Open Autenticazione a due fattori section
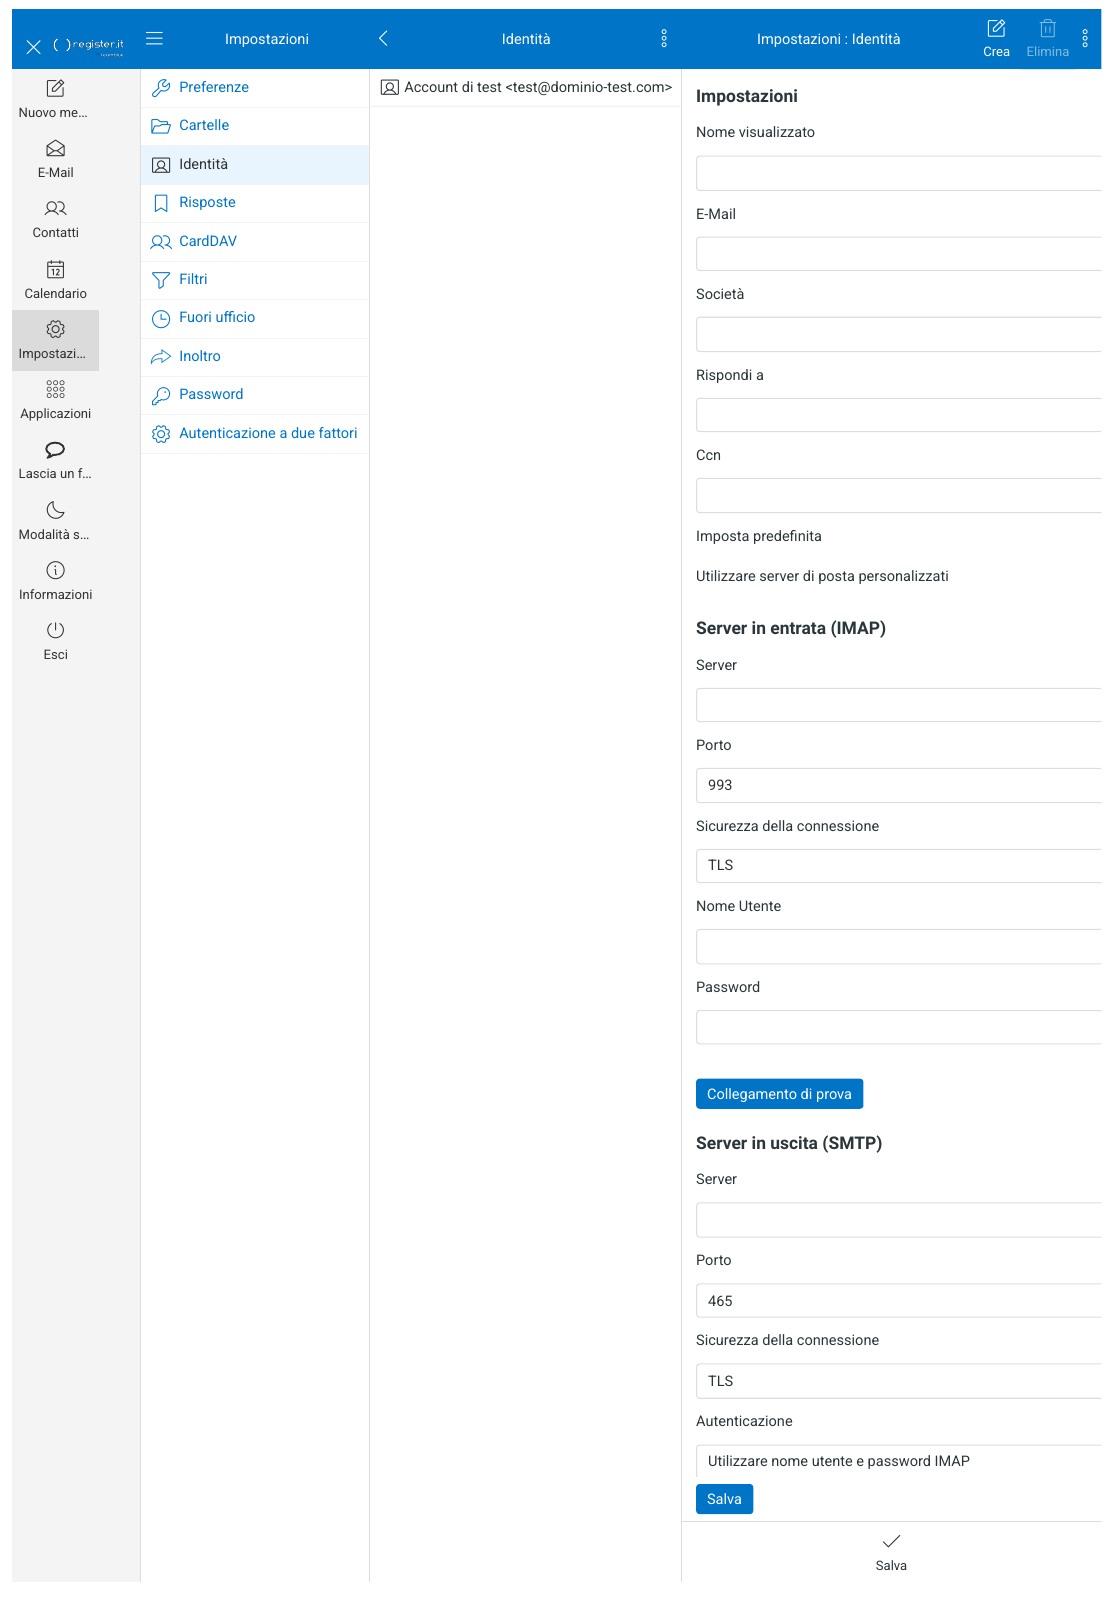The image size is (1117, 1602). pyautogui.click(x=255, y=434)
